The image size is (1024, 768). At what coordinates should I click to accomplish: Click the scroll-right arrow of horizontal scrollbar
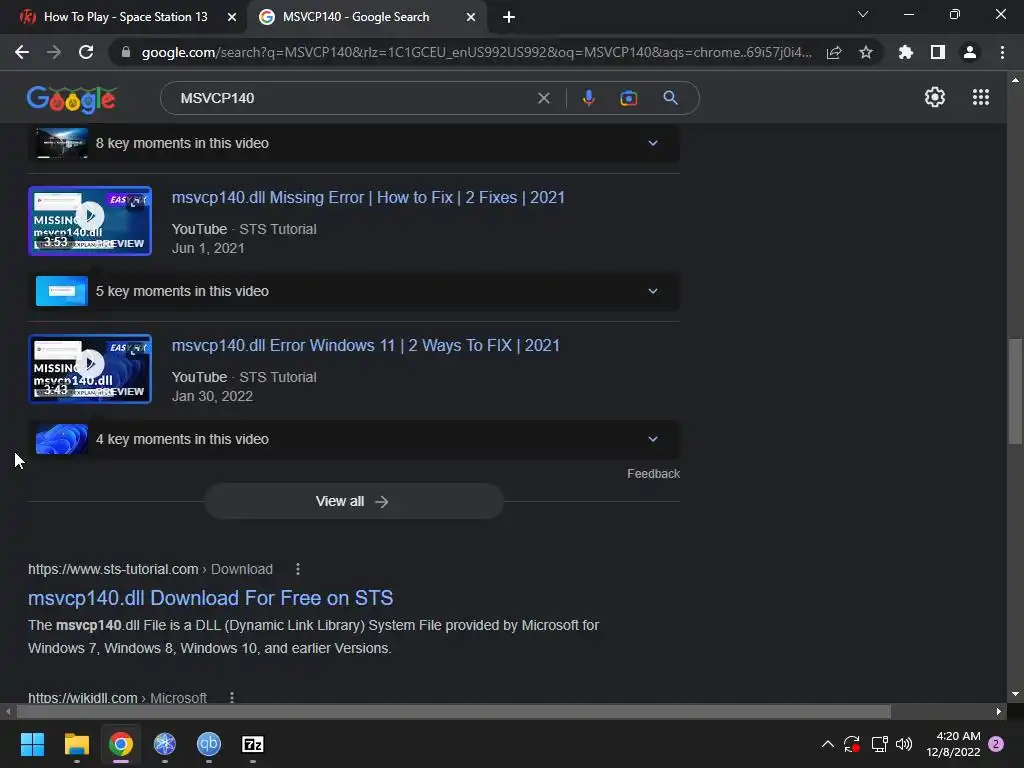click(x=999, y=711)
